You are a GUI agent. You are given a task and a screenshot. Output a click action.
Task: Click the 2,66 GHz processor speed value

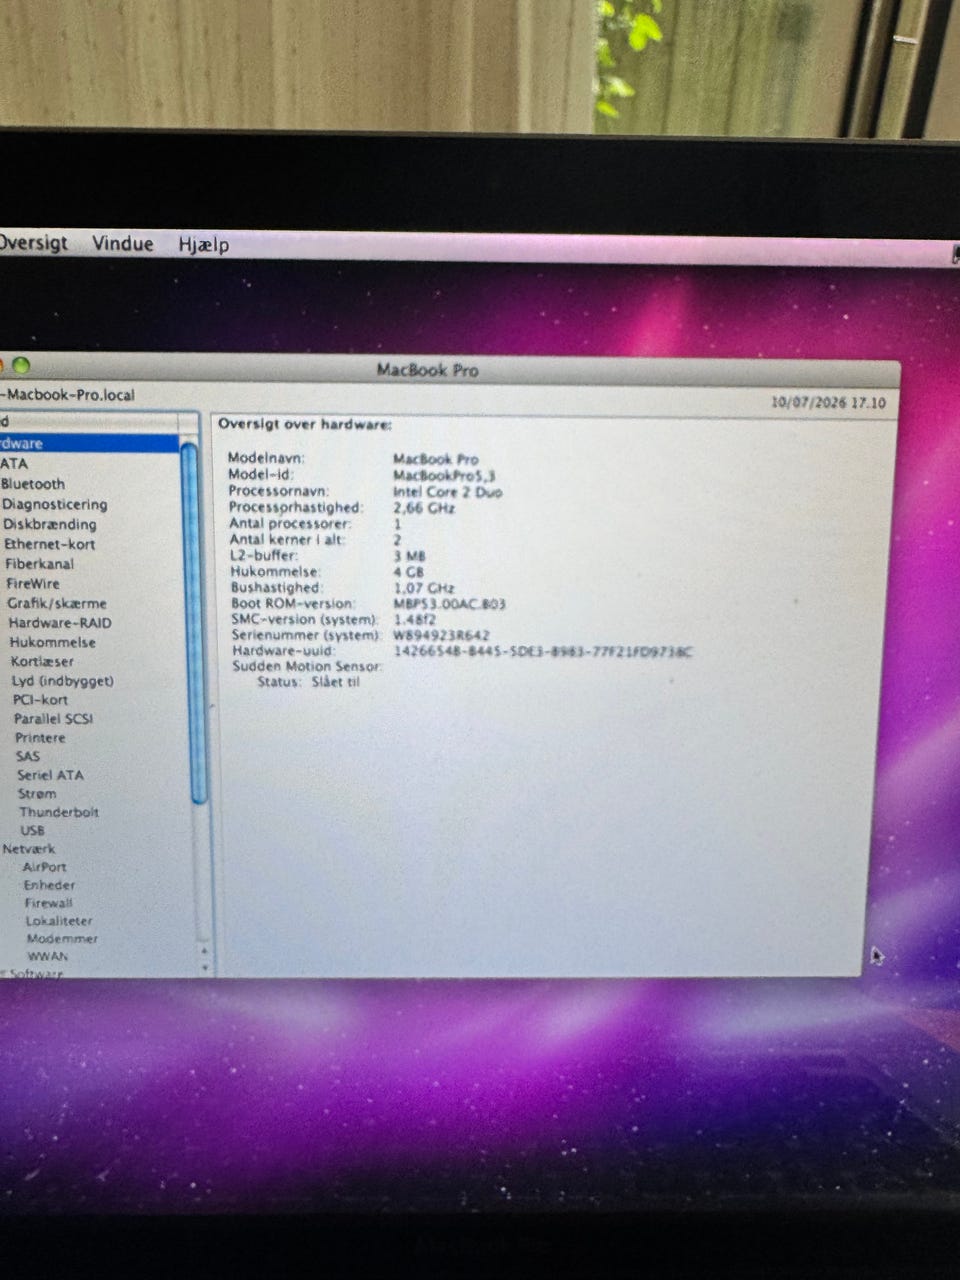tap(424, 507)
